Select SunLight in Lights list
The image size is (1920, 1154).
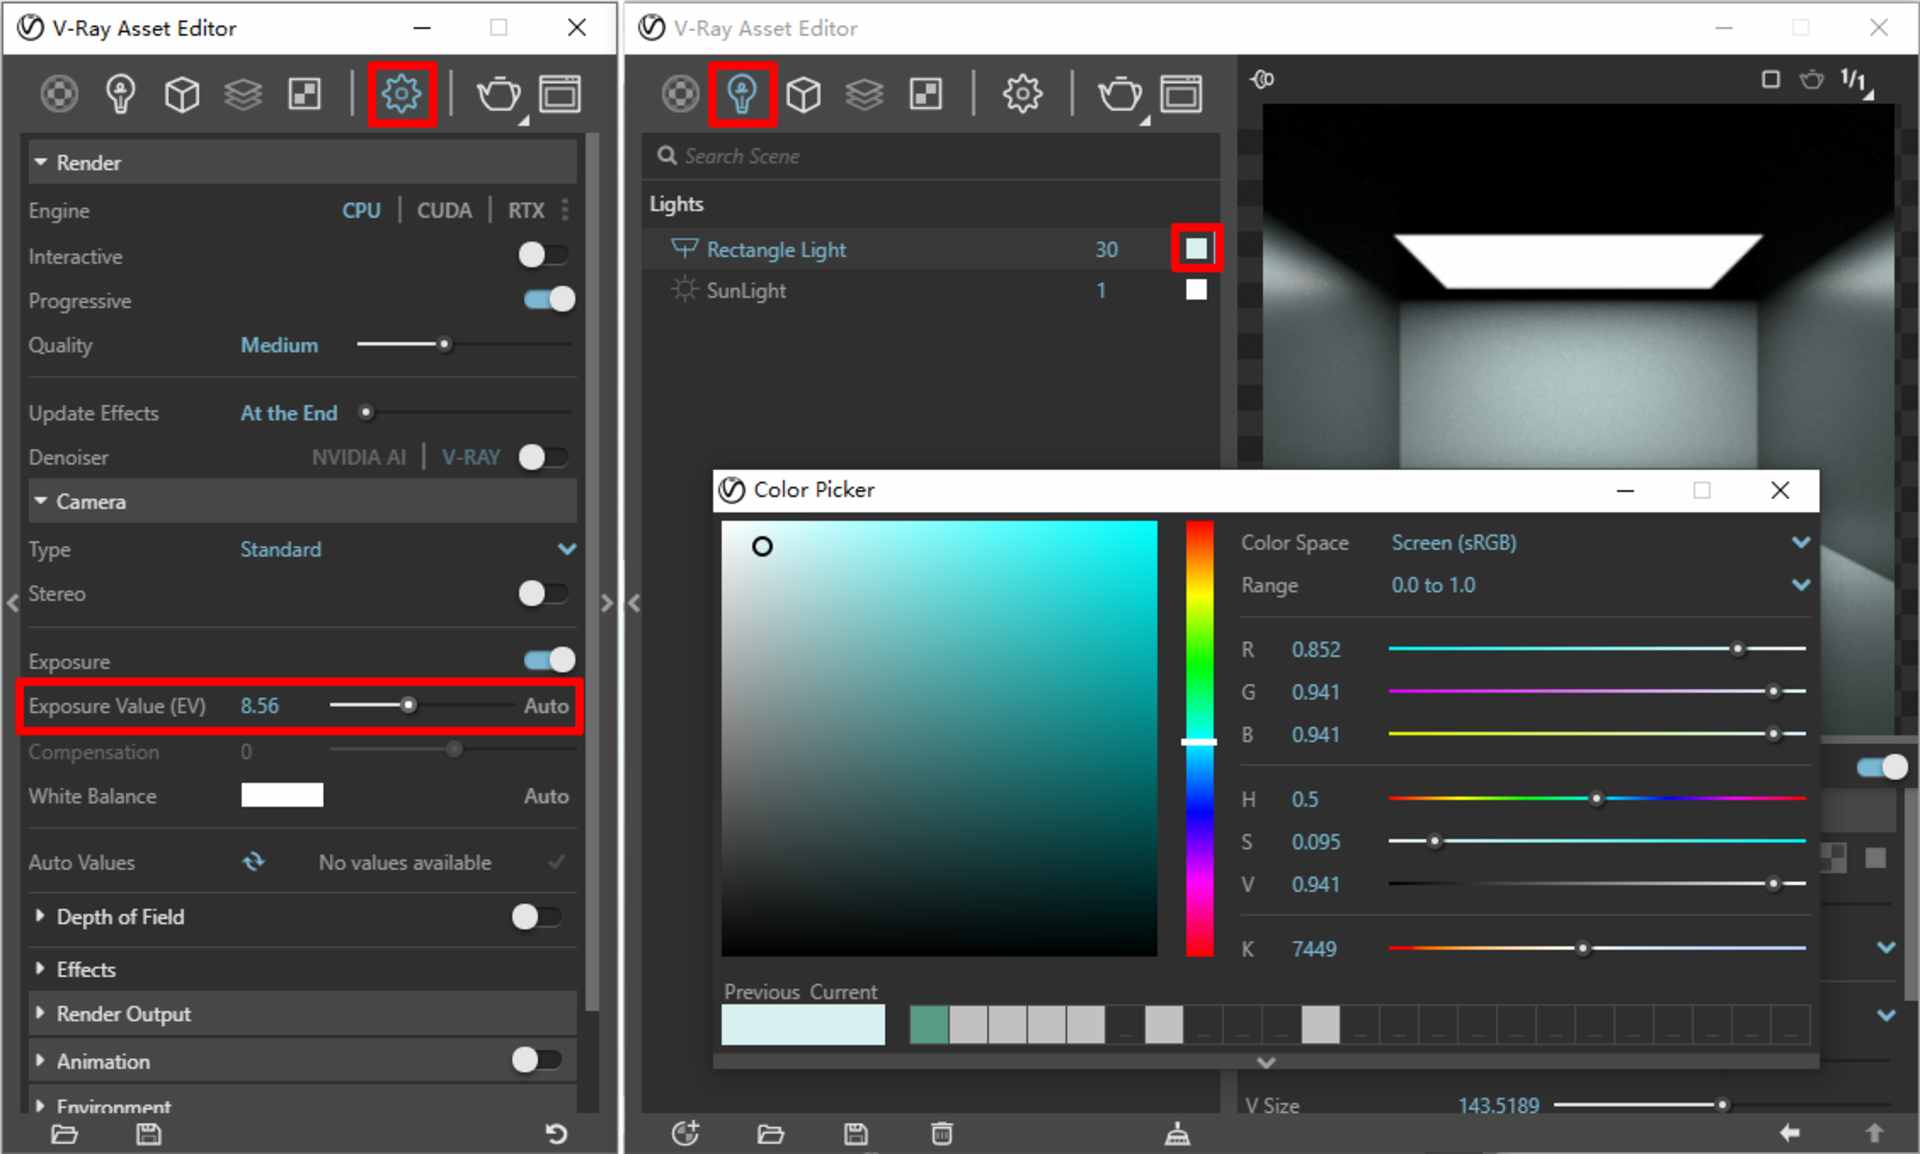(x=746, y=291)
